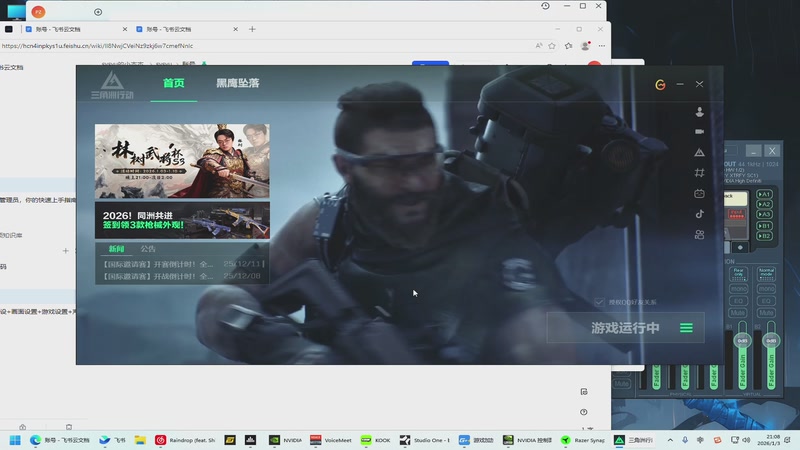Open a new browser tab with plus button
Screen dimensions: 800x450
tap(252, 29)
